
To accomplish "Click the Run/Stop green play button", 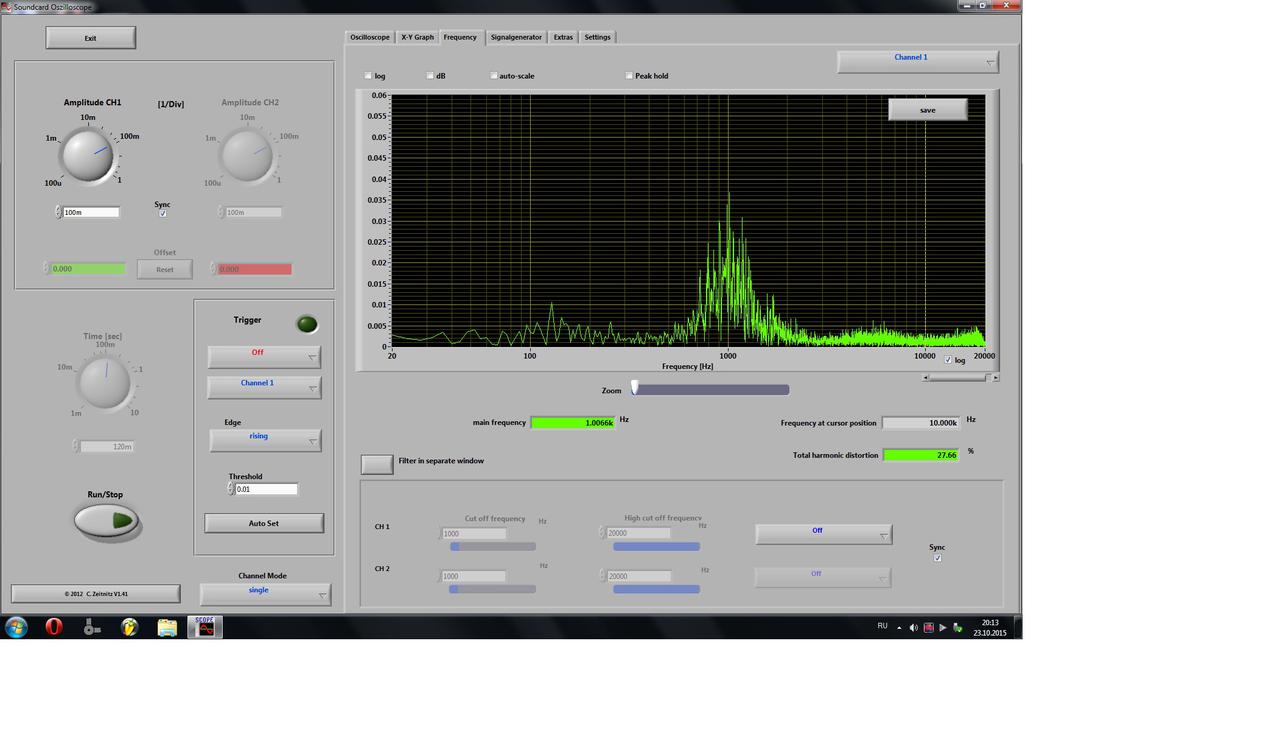I will (x=107, y=521).
